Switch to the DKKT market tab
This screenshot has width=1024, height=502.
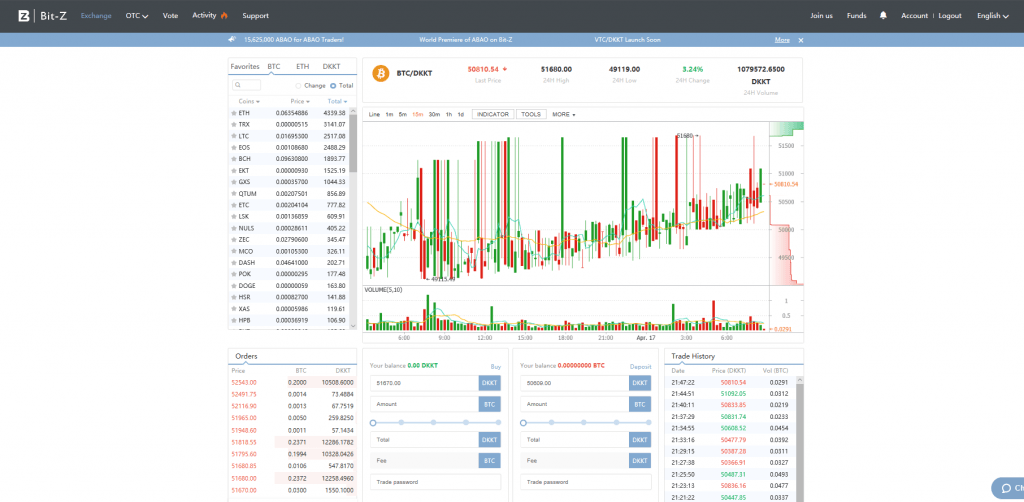[331, 67]
